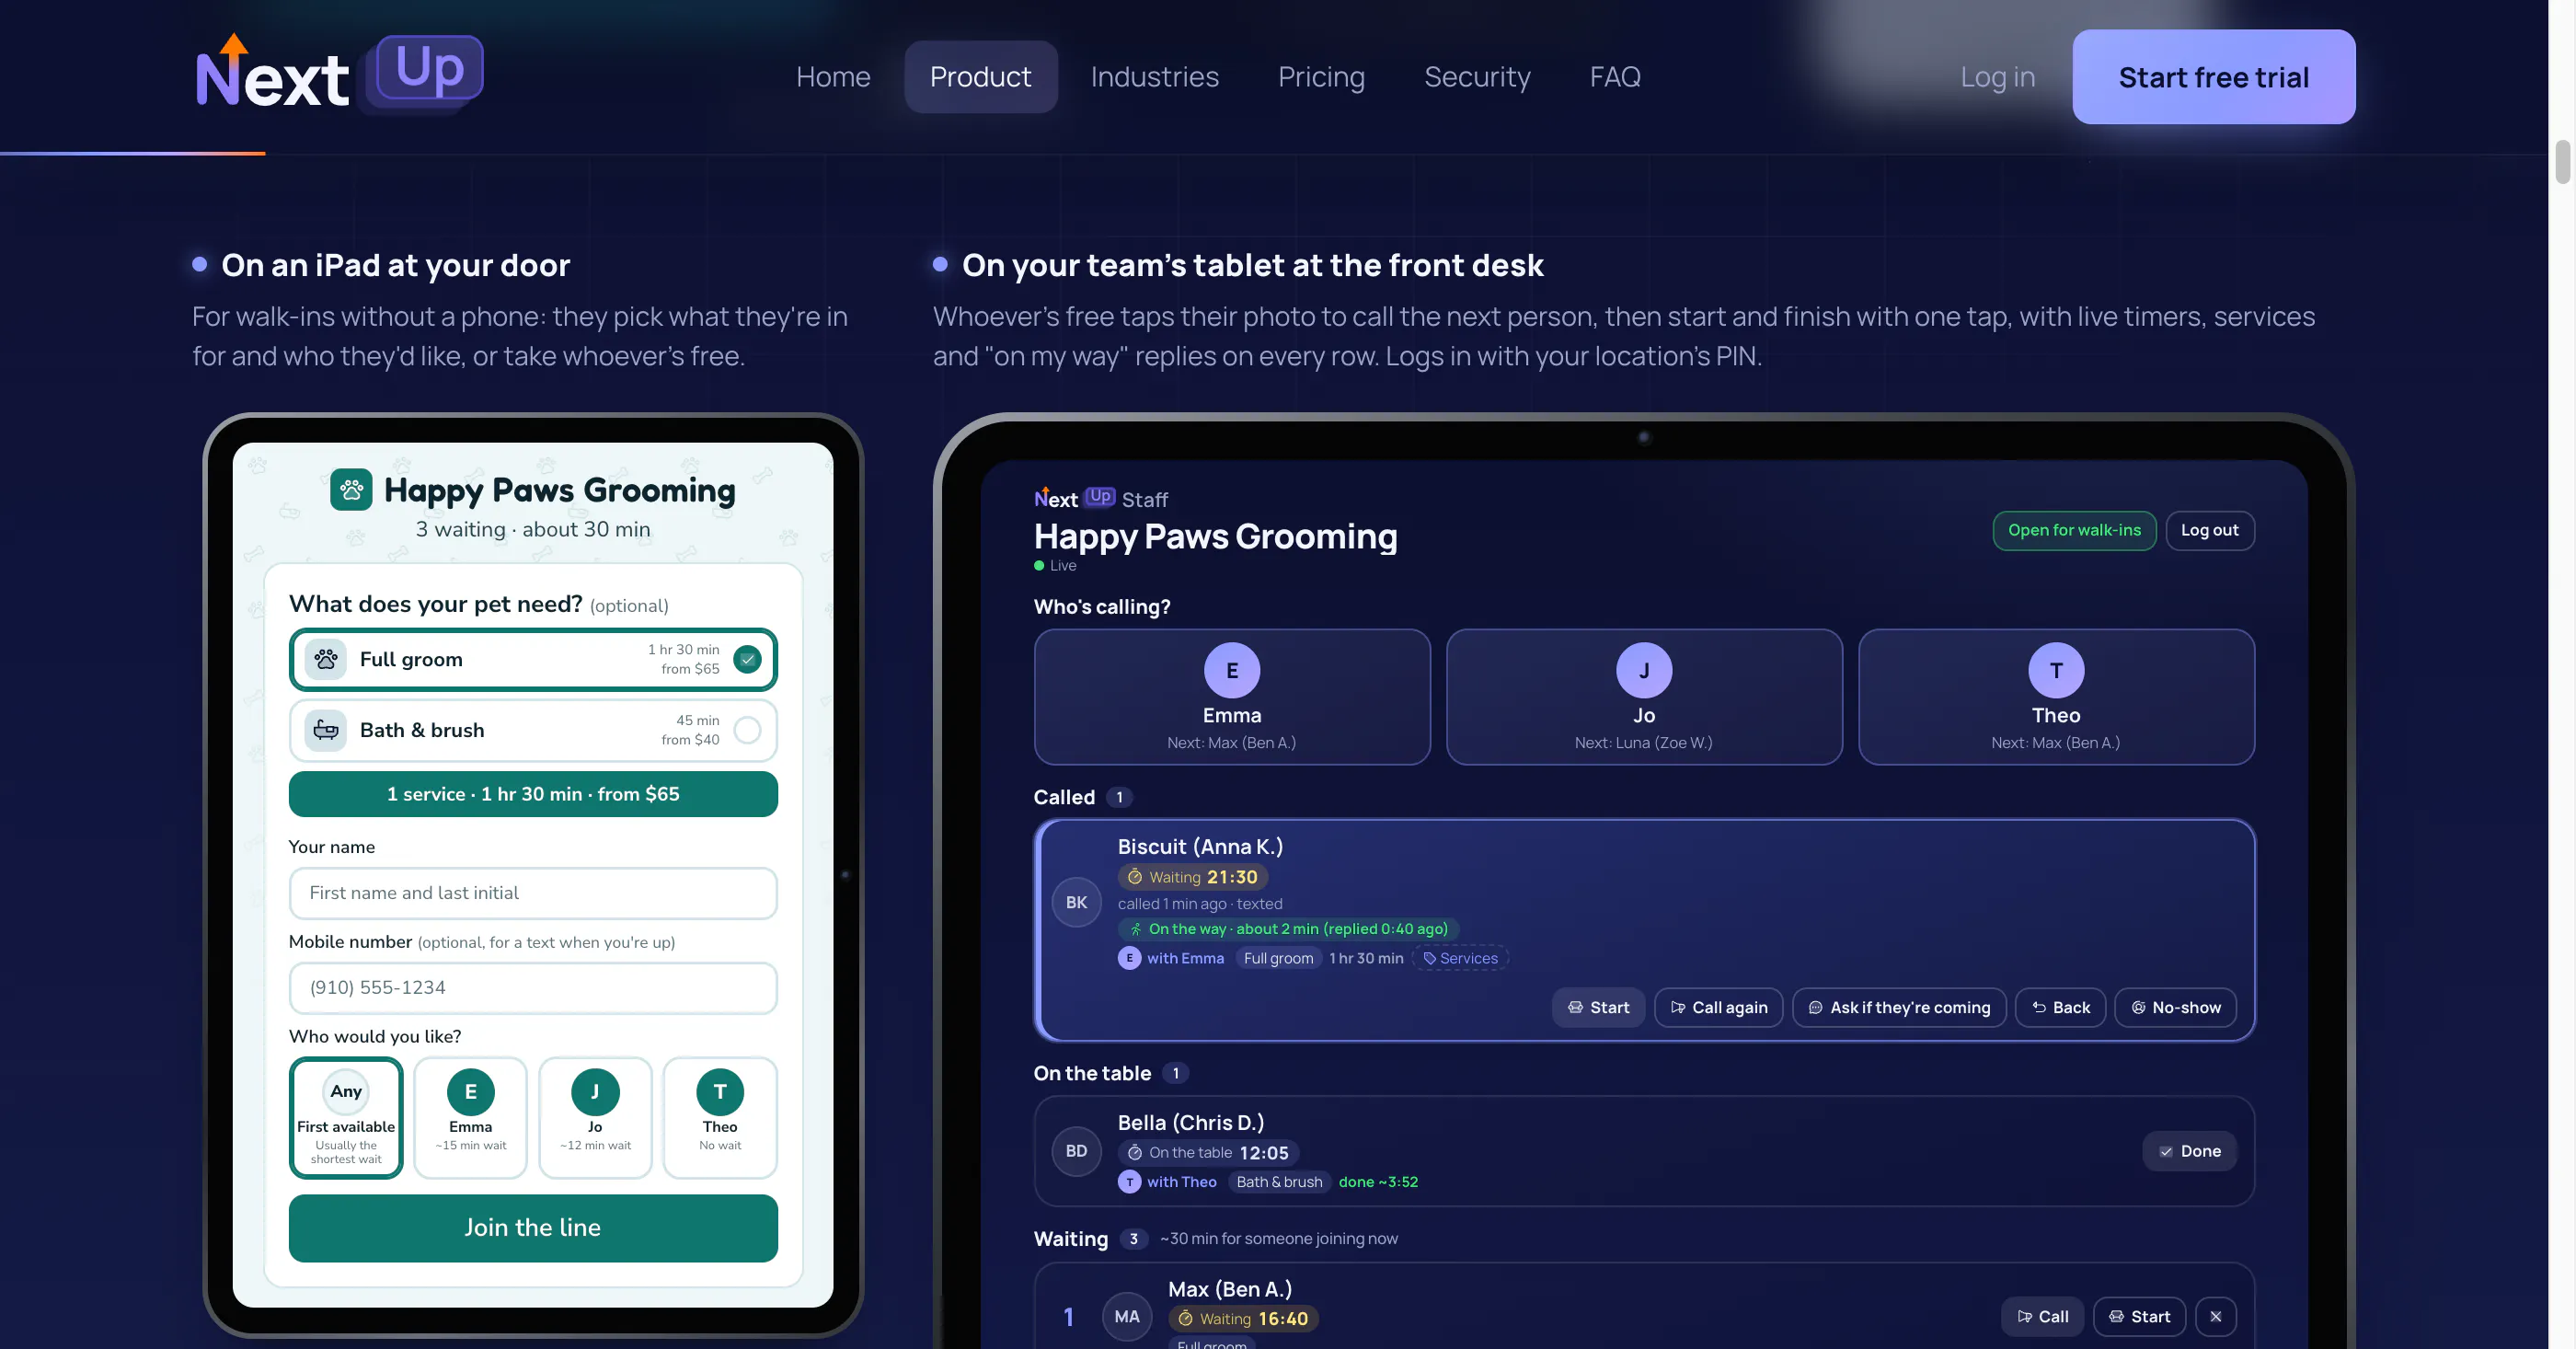Choose Theo as preferred groomer
The height and width of the screenshot is (1349, 2576).
[x=720, y=1118]
